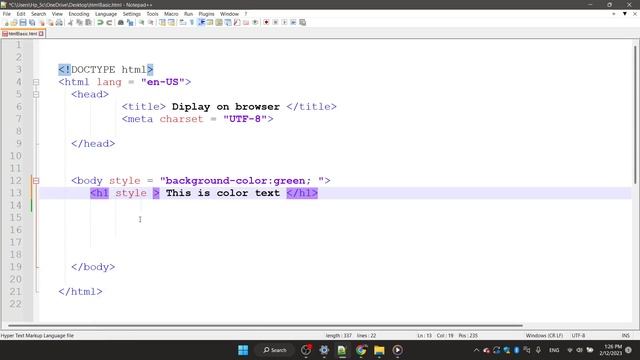Select the htmlBasic.html document tab

coord(22,34)
